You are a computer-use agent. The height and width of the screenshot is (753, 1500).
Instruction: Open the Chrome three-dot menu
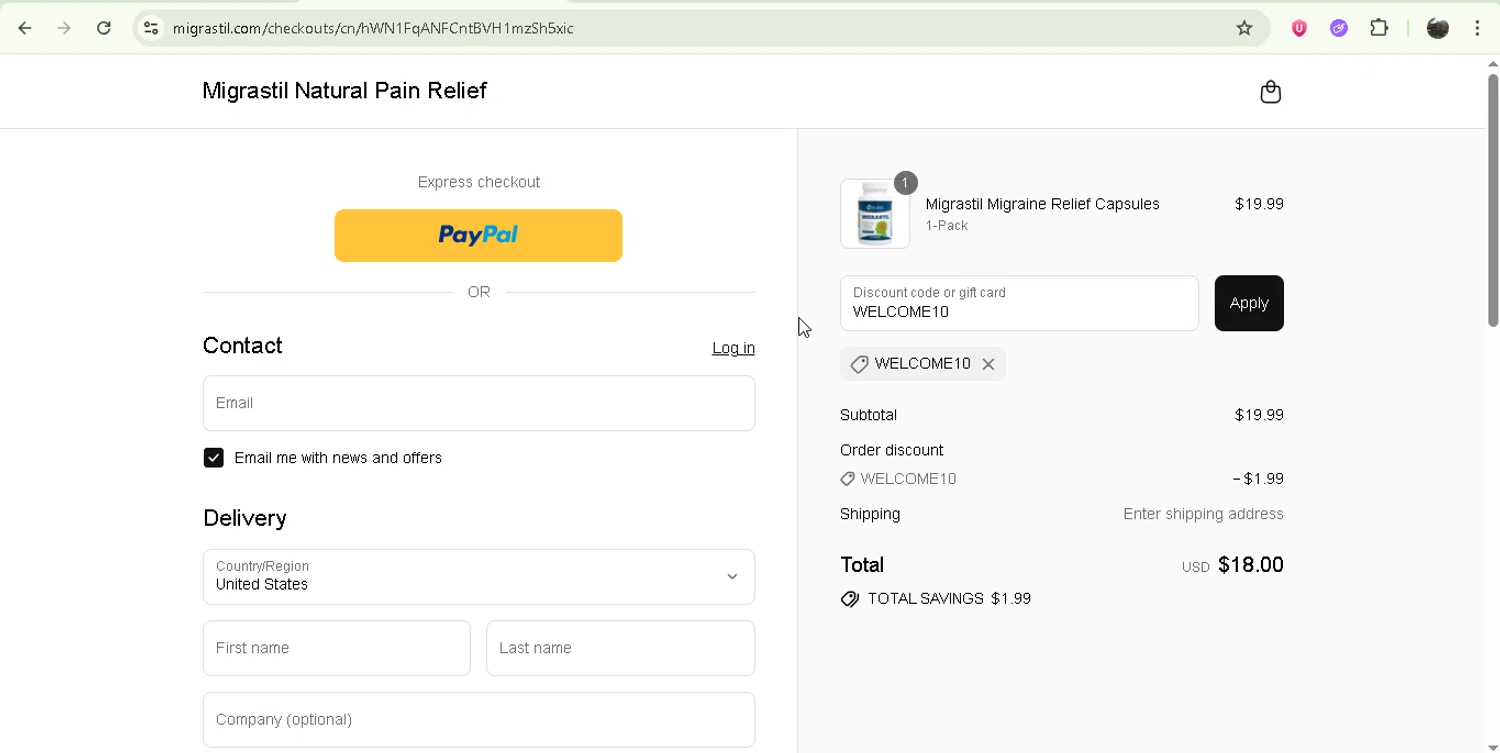pyautogui.click(x=1477, y=28)
